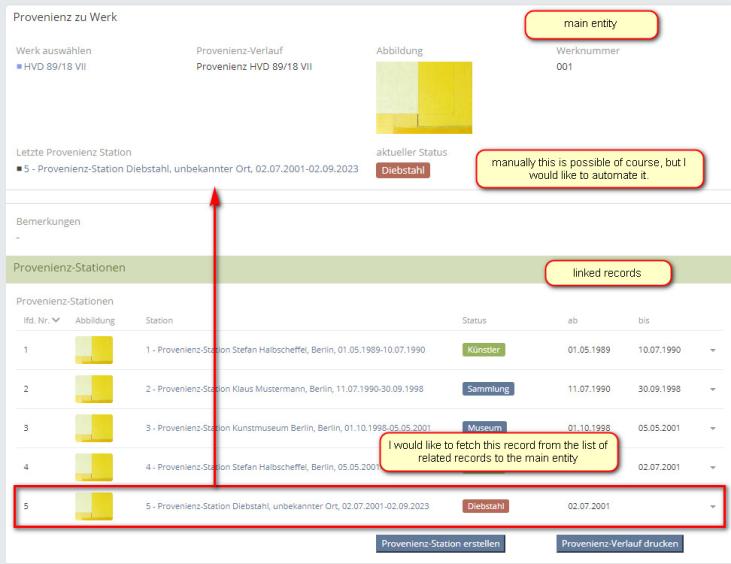This screenshot has height=564, width=731.
Task: Open the HVD 89/18 VII work link
Action: coord(55,67)
